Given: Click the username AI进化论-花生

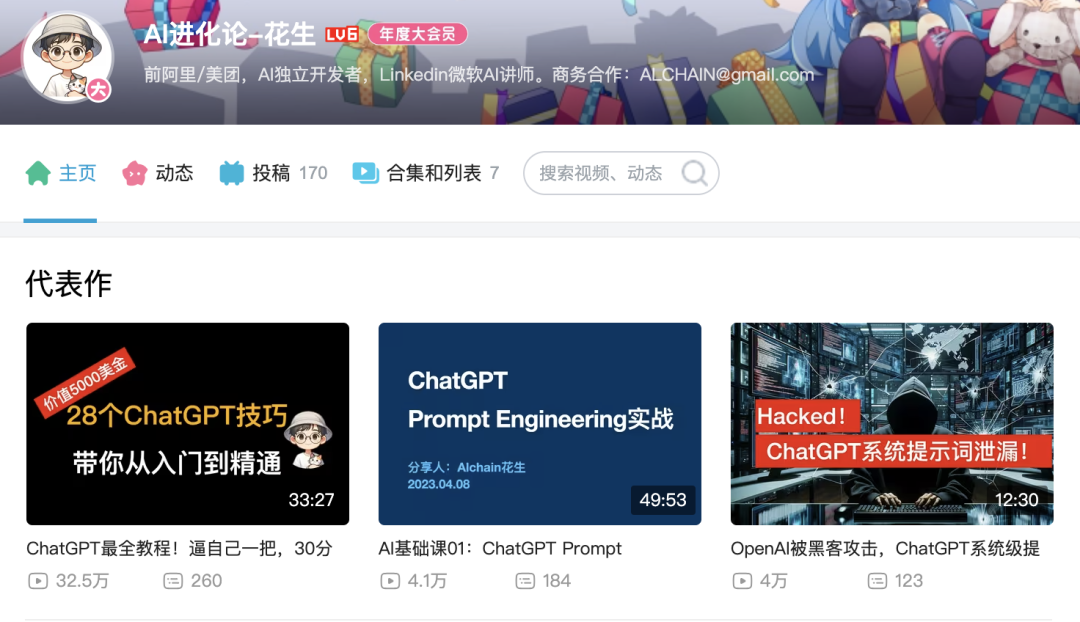Looking at the screenshot, I should point(229,34).
